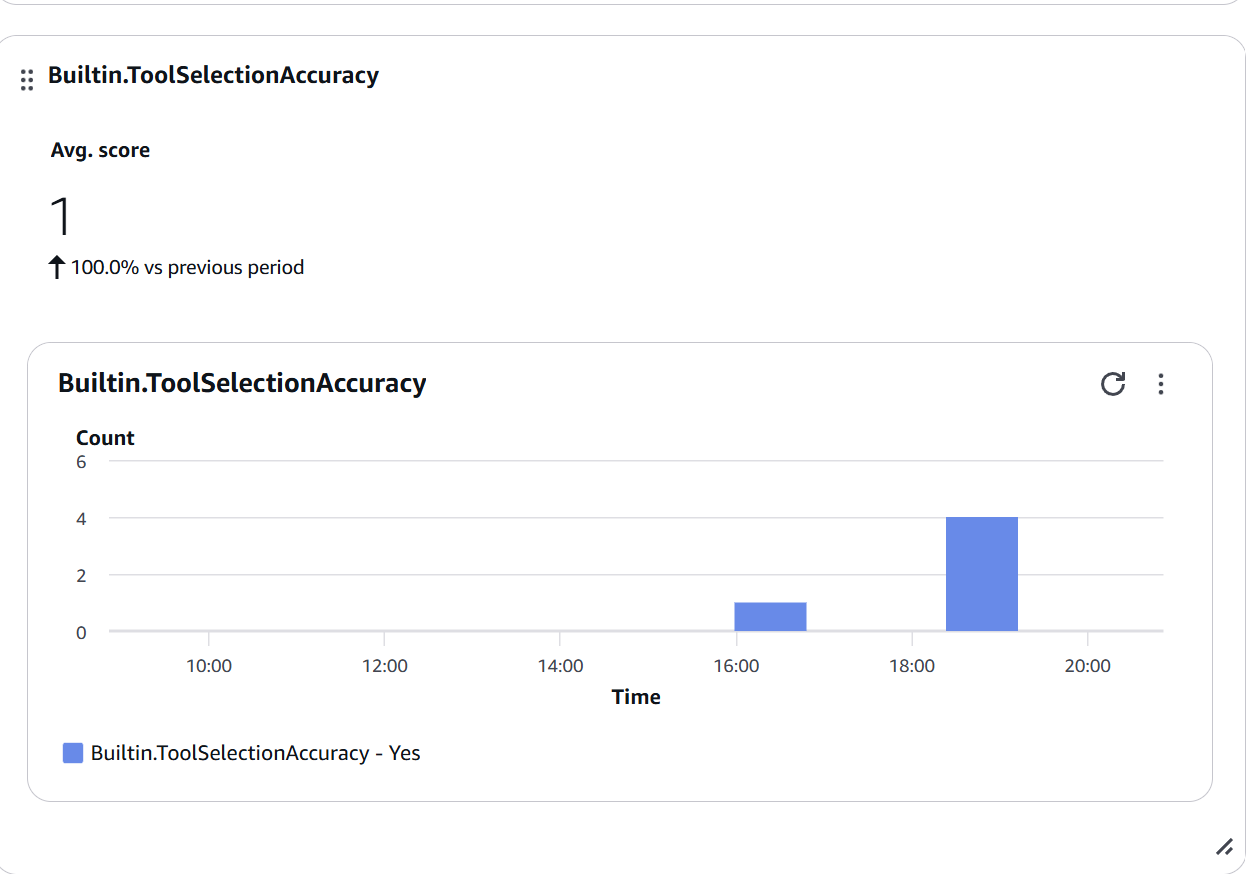1249x877 pixels.
Task: Click the resize handle at widget corner
Action: point(1224,847)
